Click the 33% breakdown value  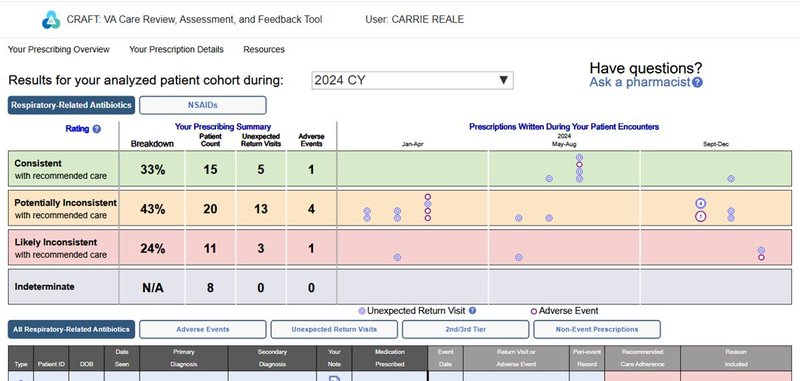(153, 170)
